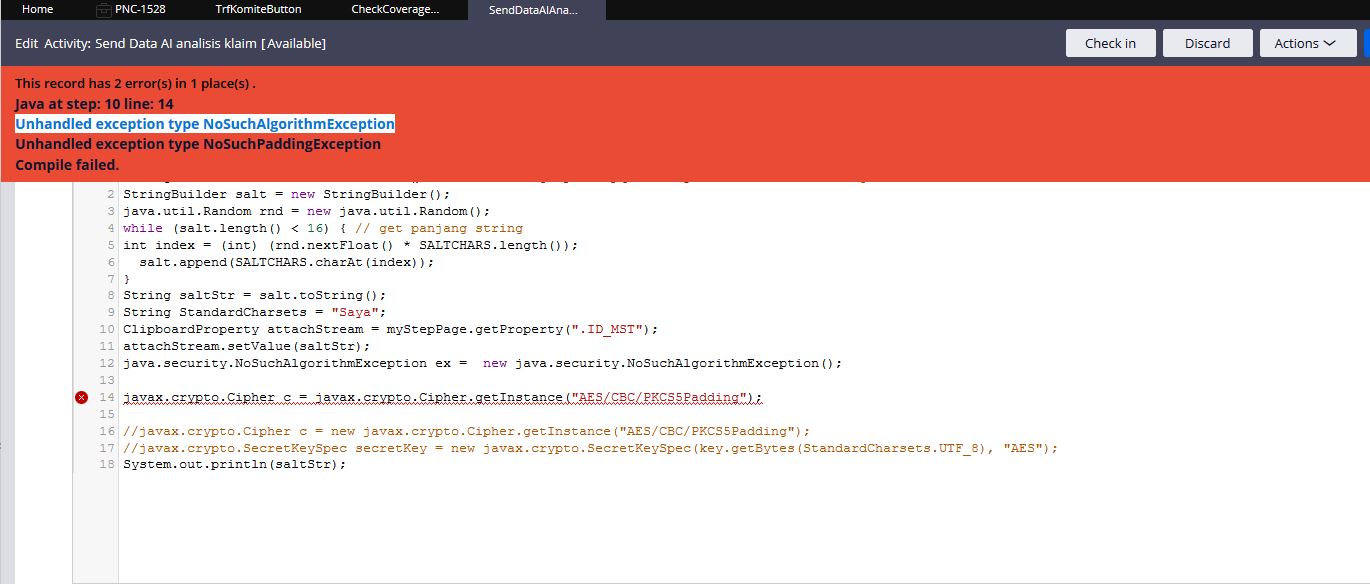Click the commented SecretKeySpec line 17
1370x584 pixels.
(x=590, y=447)
